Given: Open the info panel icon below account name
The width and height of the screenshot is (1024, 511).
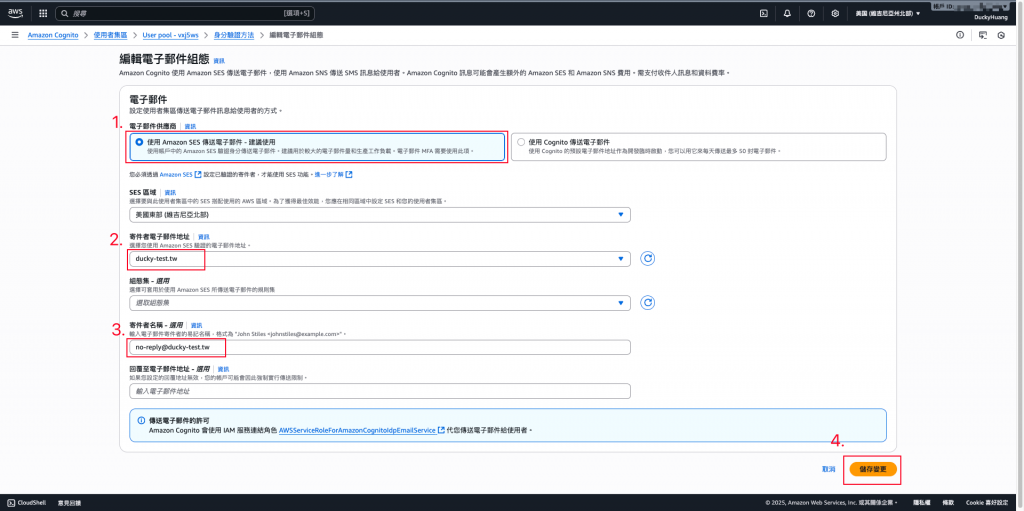Looking at the screenshot, I should pyautogui.click(x=959, y=35).
